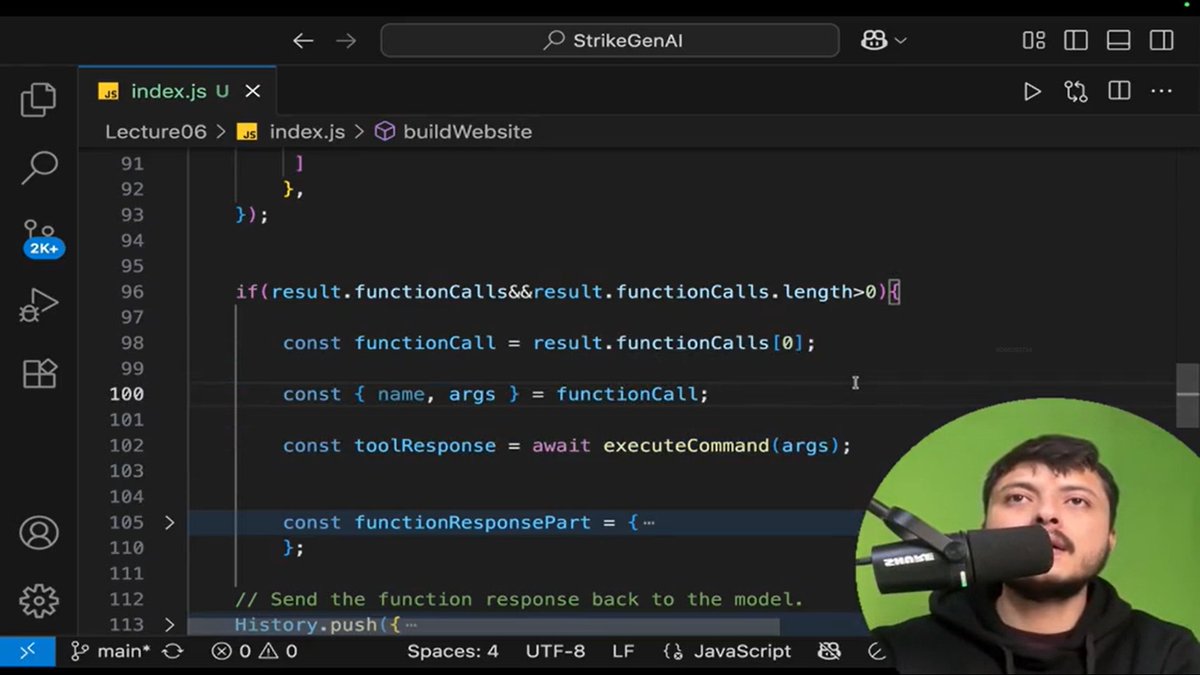
Task: Expand folded code at line 105
Action: tap(170, 522)
